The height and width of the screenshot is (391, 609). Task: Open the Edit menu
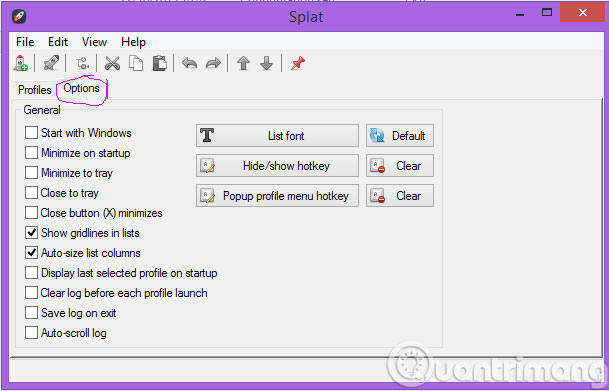(x=58, y=42)
